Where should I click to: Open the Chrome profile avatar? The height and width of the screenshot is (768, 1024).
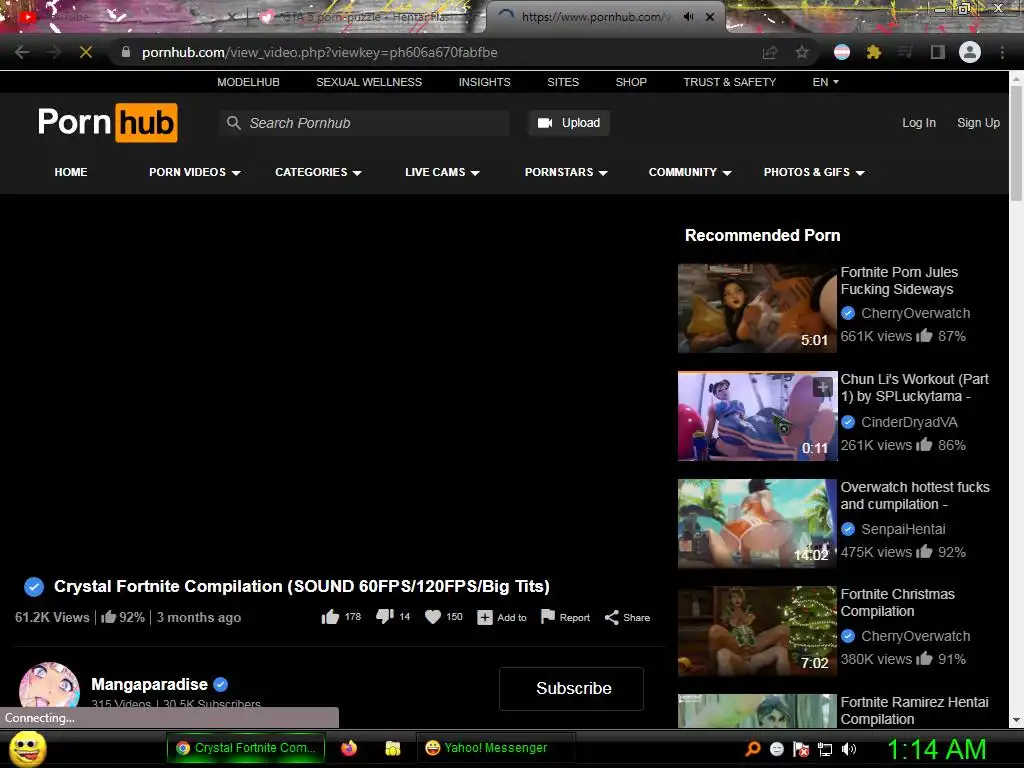coord(970,52)
